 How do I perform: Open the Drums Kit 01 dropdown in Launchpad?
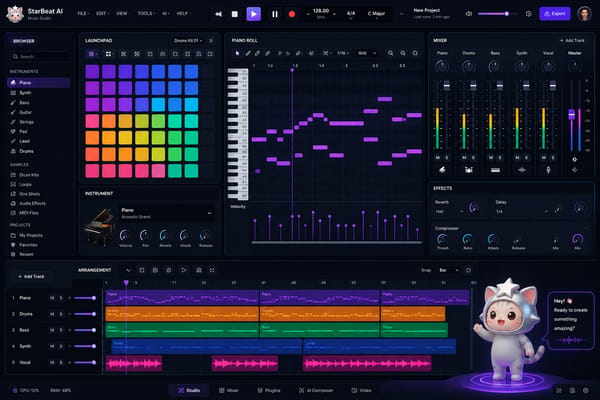click(188, 41)
